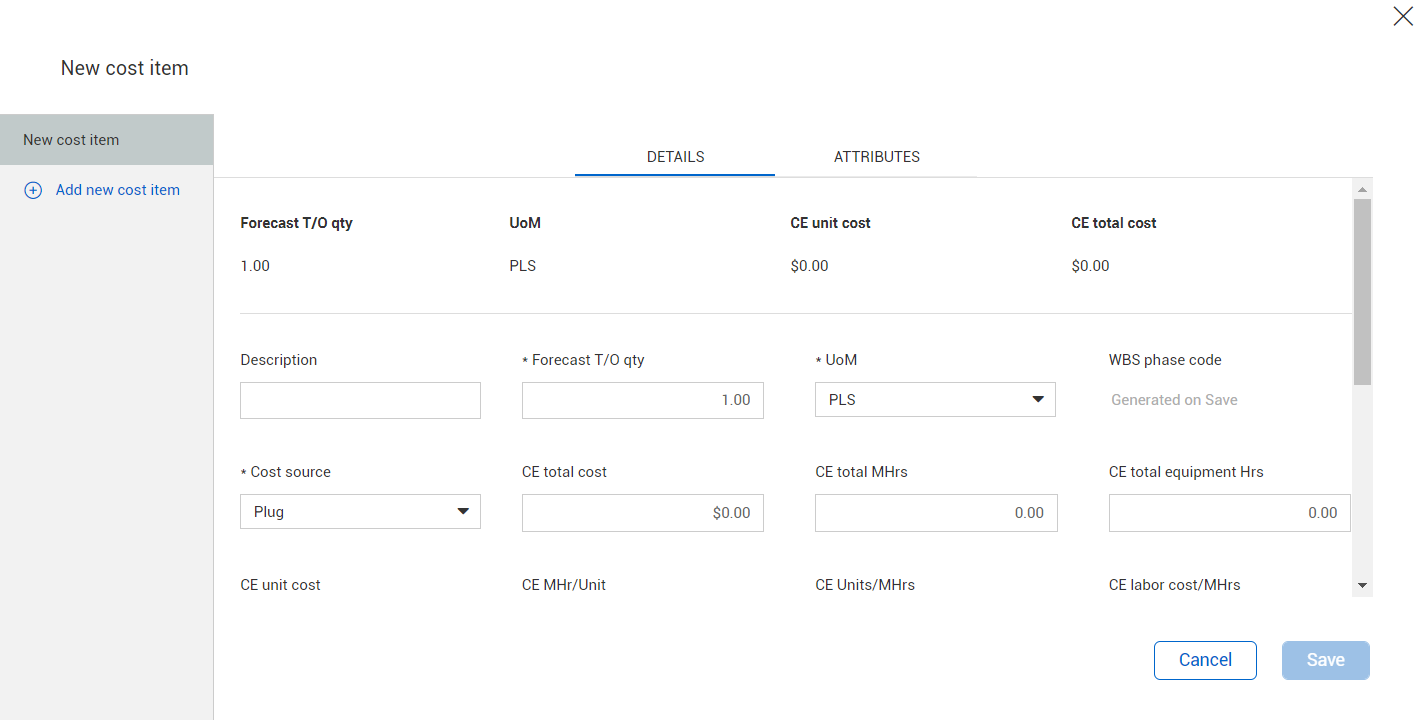Click the UoM dropdown arrow
The width and height of the screenshot is (1420, 720).
1038,400
